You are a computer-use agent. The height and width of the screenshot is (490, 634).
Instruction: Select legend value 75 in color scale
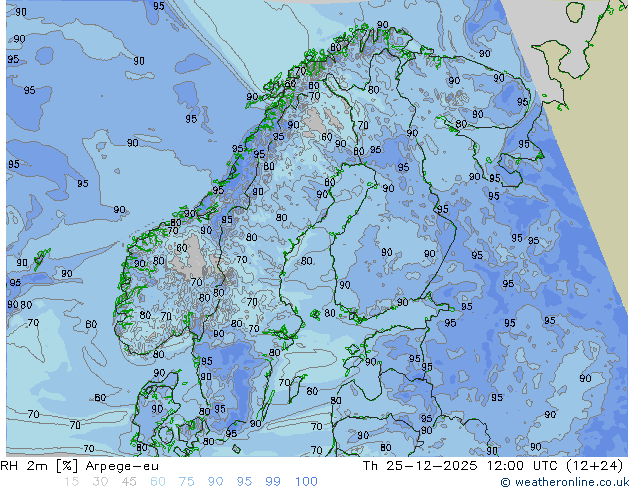coord(187,482)
